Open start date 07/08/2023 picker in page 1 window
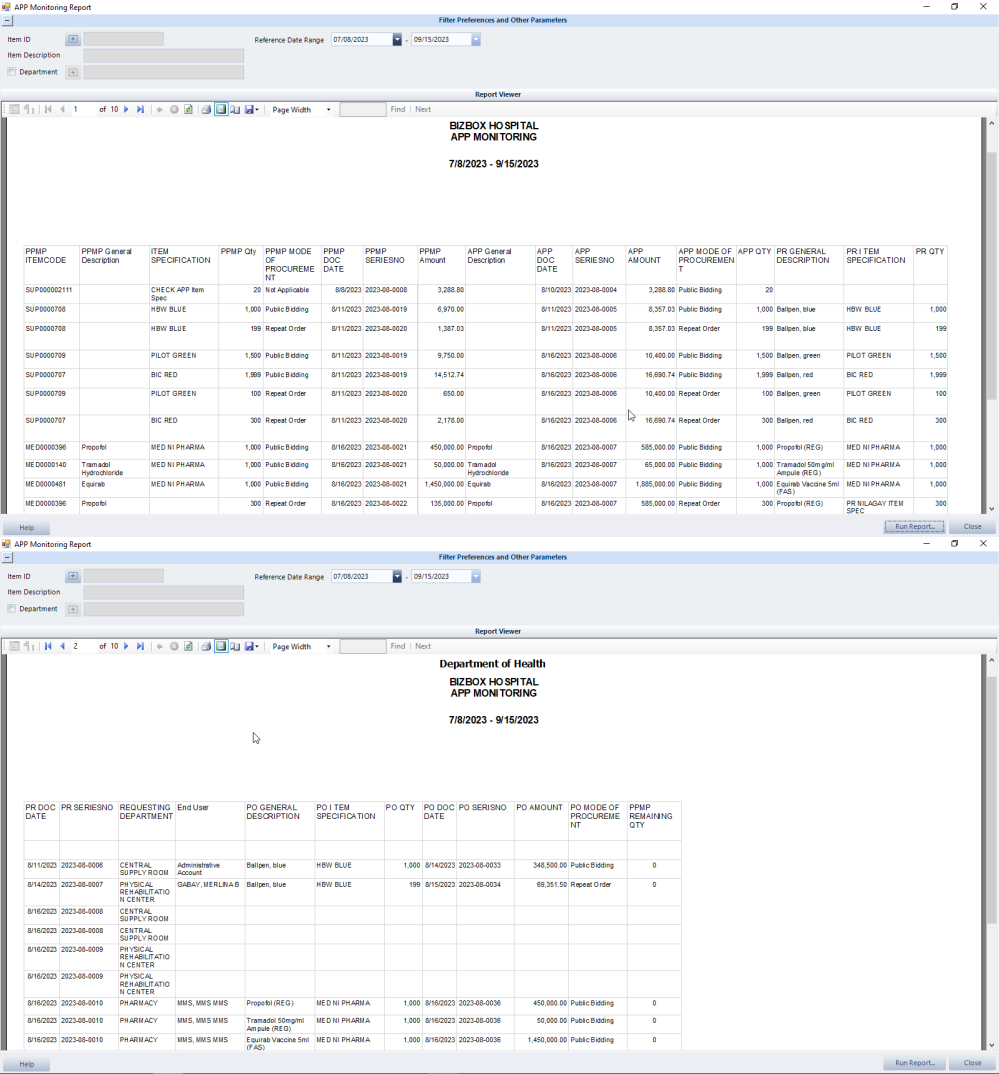The height and width of the screenshot is (1074, 999). pos(397,40)
